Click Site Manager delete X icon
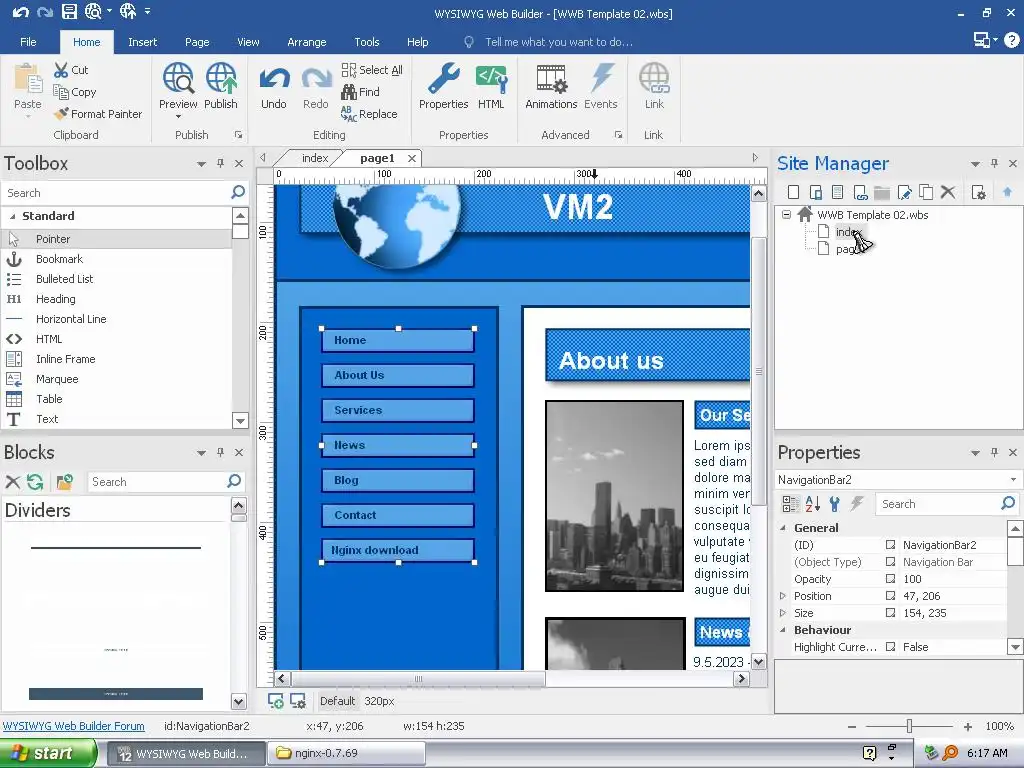The width and height of the screenshot is (1024, 768). click(x=948, y=192)
